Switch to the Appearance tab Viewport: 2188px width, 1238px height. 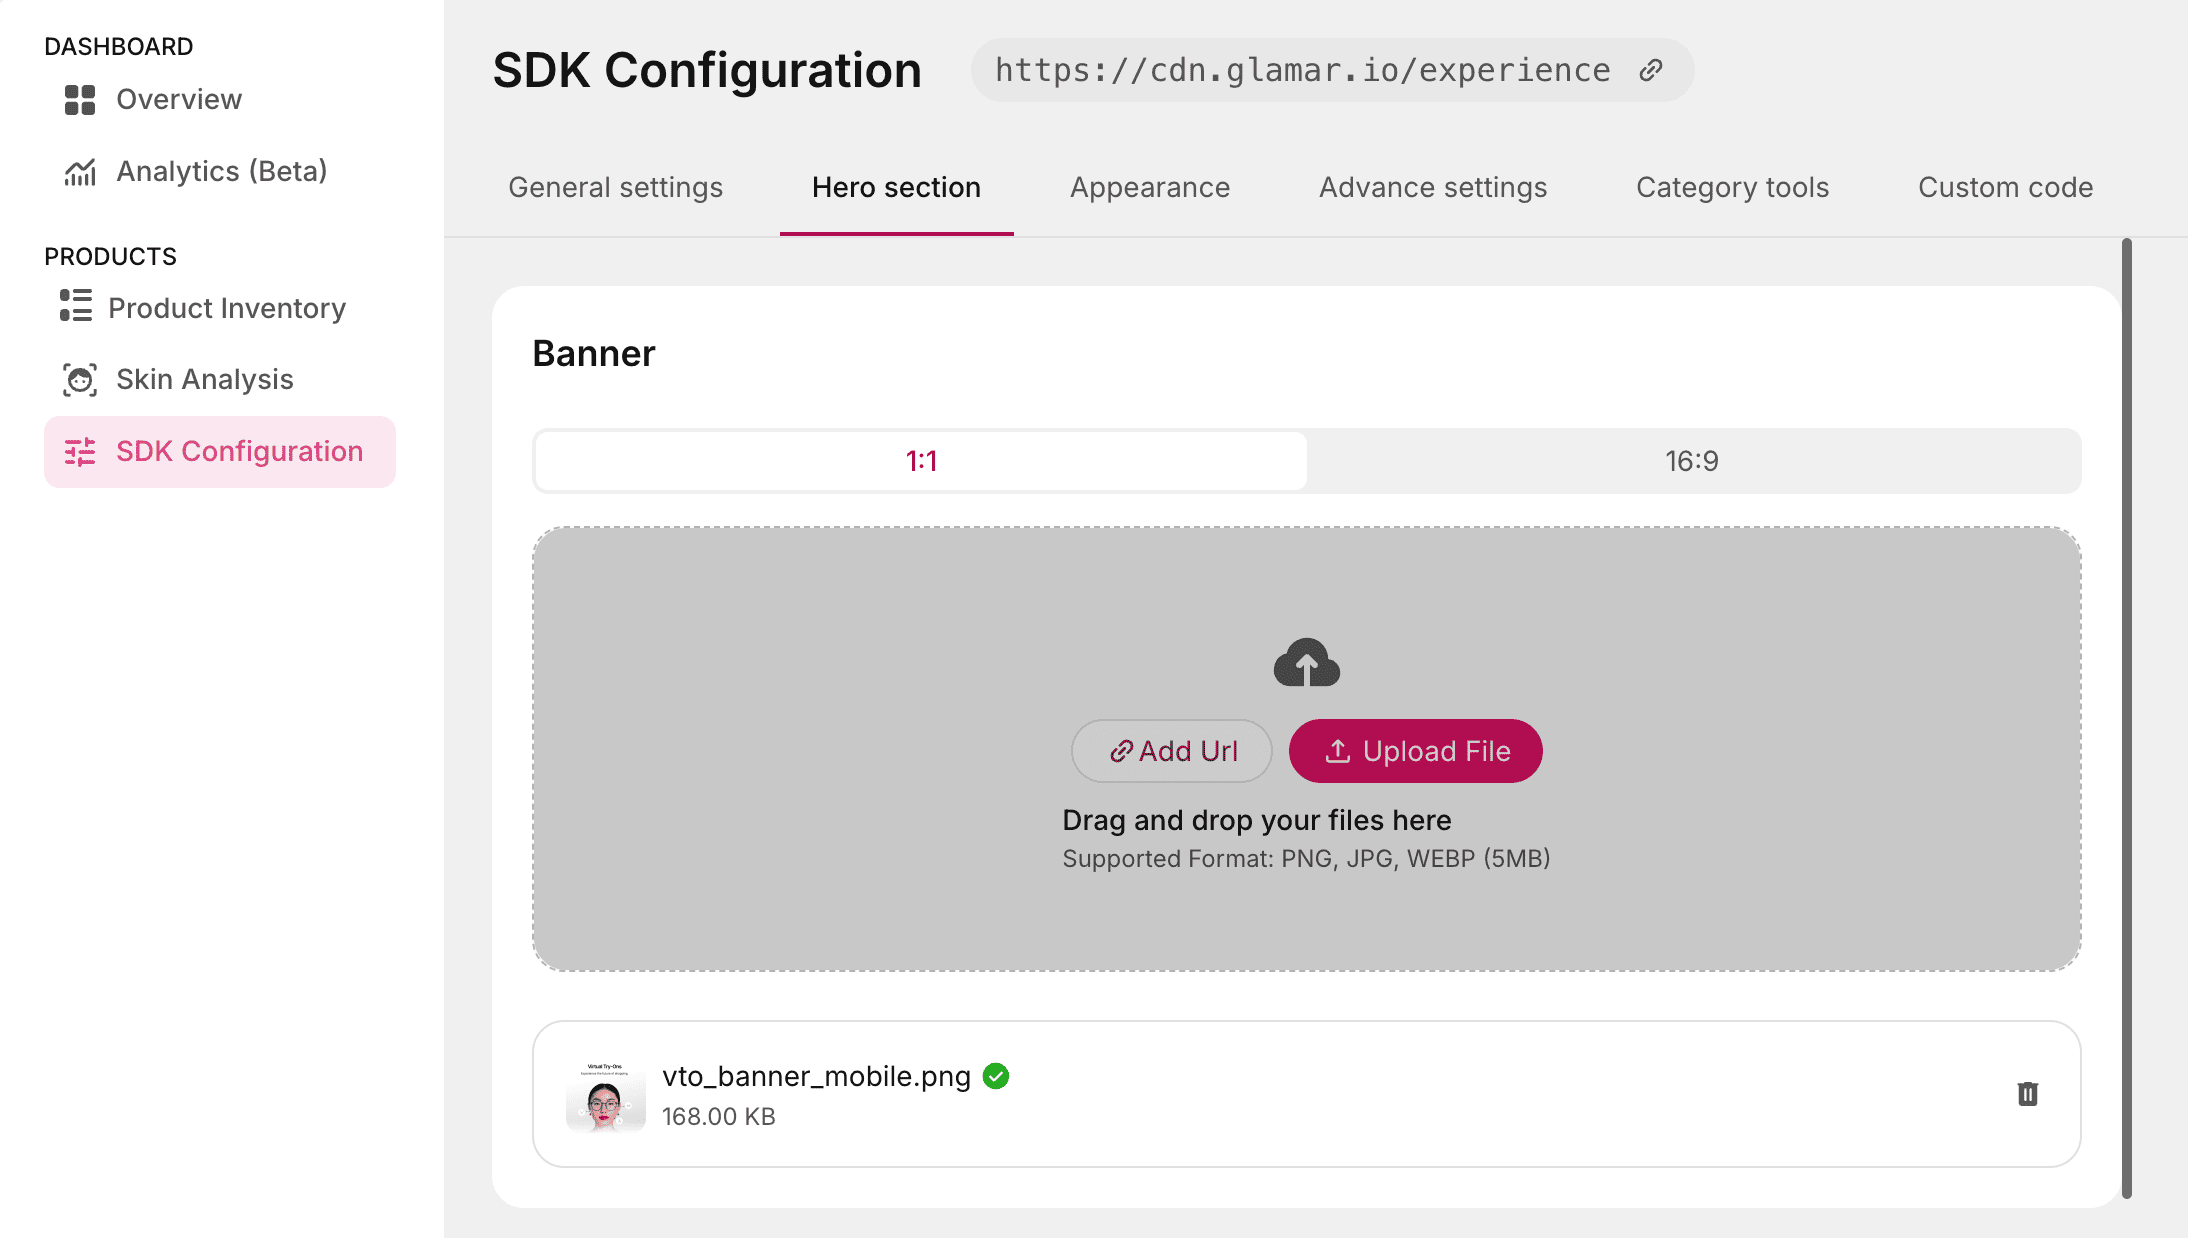pyautogui.click(x=1150, y=188)
